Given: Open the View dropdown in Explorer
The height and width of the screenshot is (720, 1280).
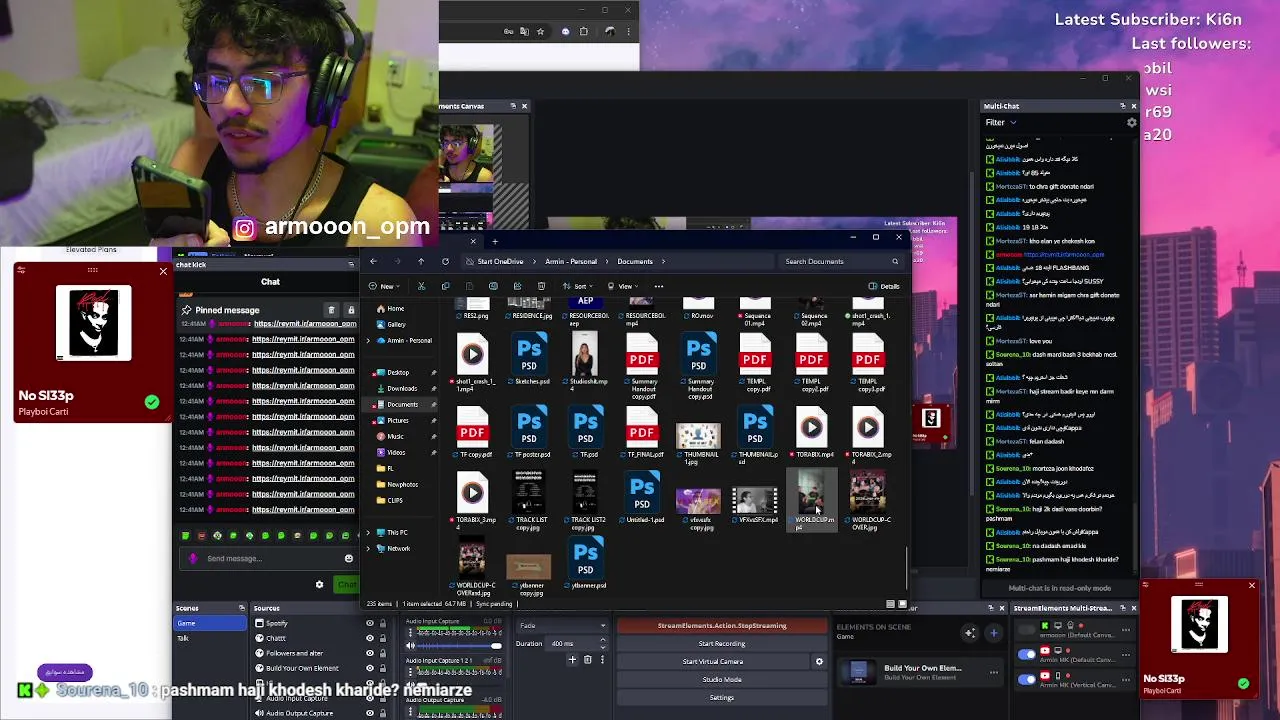Looking at the screenshot, I should [625, 286].
